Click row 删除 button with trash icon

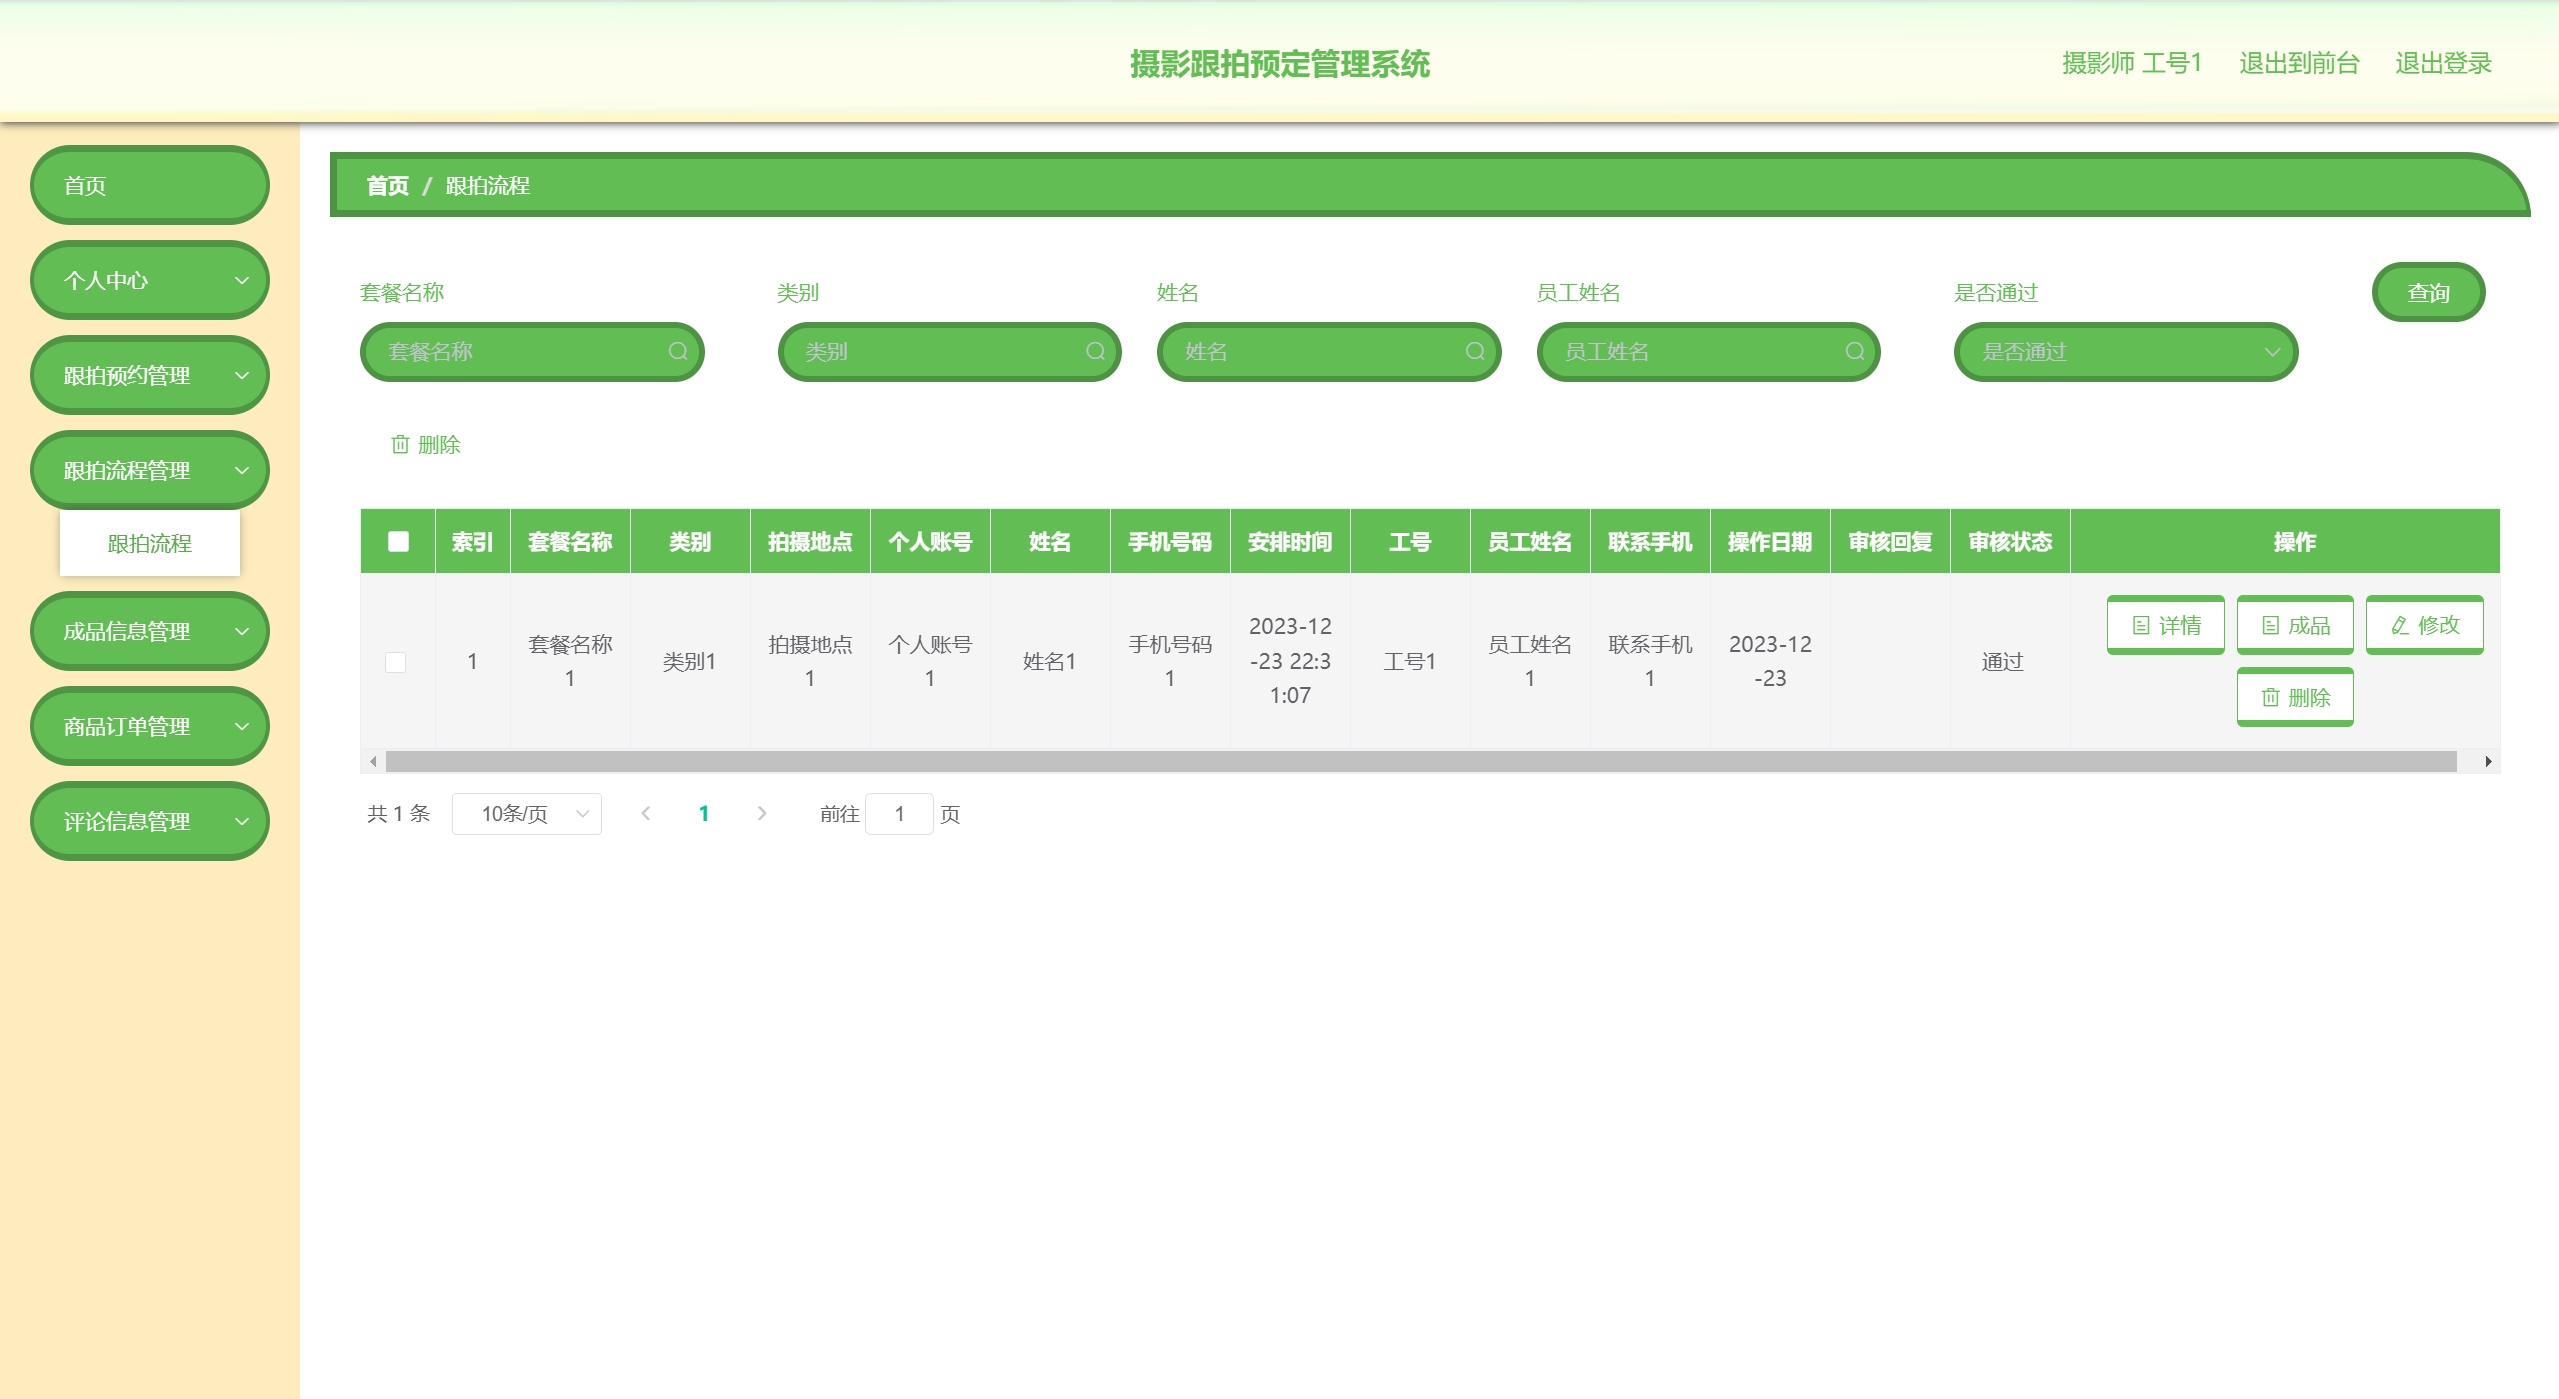tap(2294, 697)
